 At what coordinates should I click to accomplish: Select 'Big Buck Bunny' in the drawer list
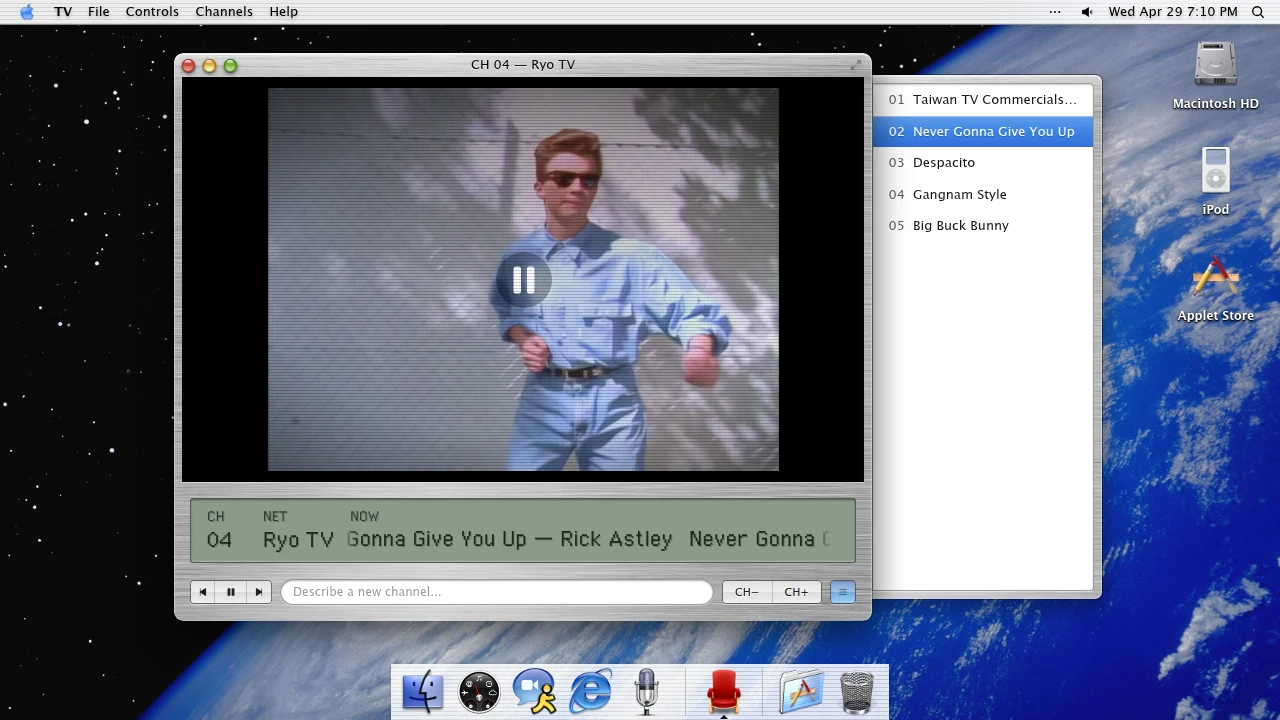[x=983, y=226]
